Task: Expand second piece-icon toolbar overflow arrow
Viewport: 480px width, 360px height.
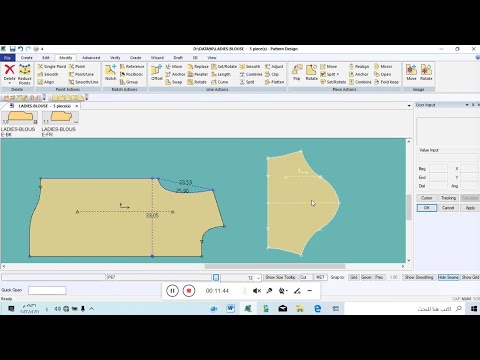Action: [x=87, y=98]
